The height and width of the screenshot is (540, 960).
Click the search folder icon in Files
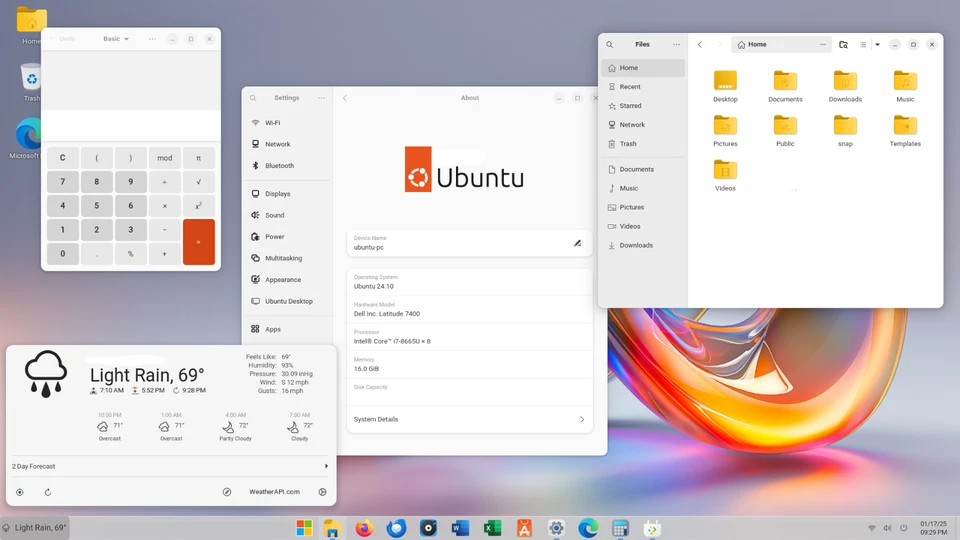pos(843,45)
